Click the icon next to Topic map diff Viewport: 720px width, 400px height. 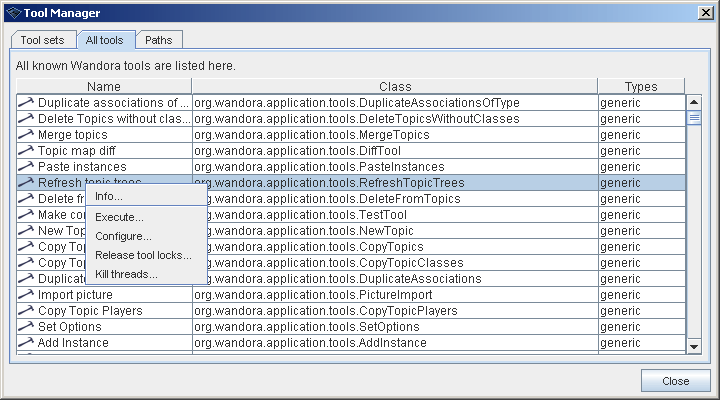(x=26, y=151)
